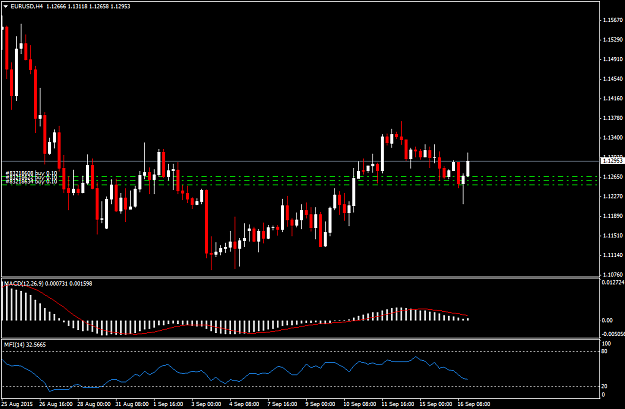Image resolution: width=625 pixels, height=409 pixels.
Task: Click the 0.012724 MACD scale value
Action: (x=613, y=282)
